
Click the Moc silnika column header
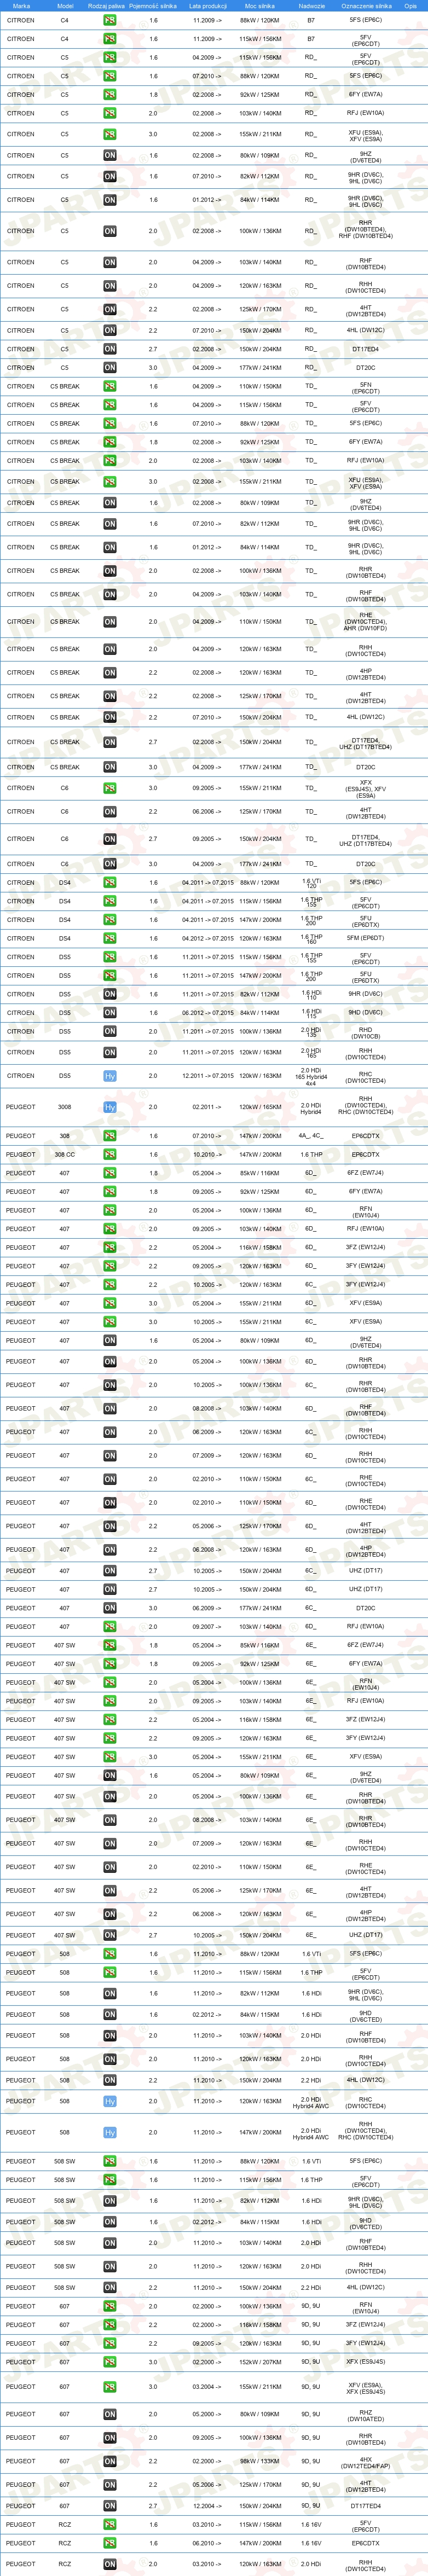[x=260, y=6]
